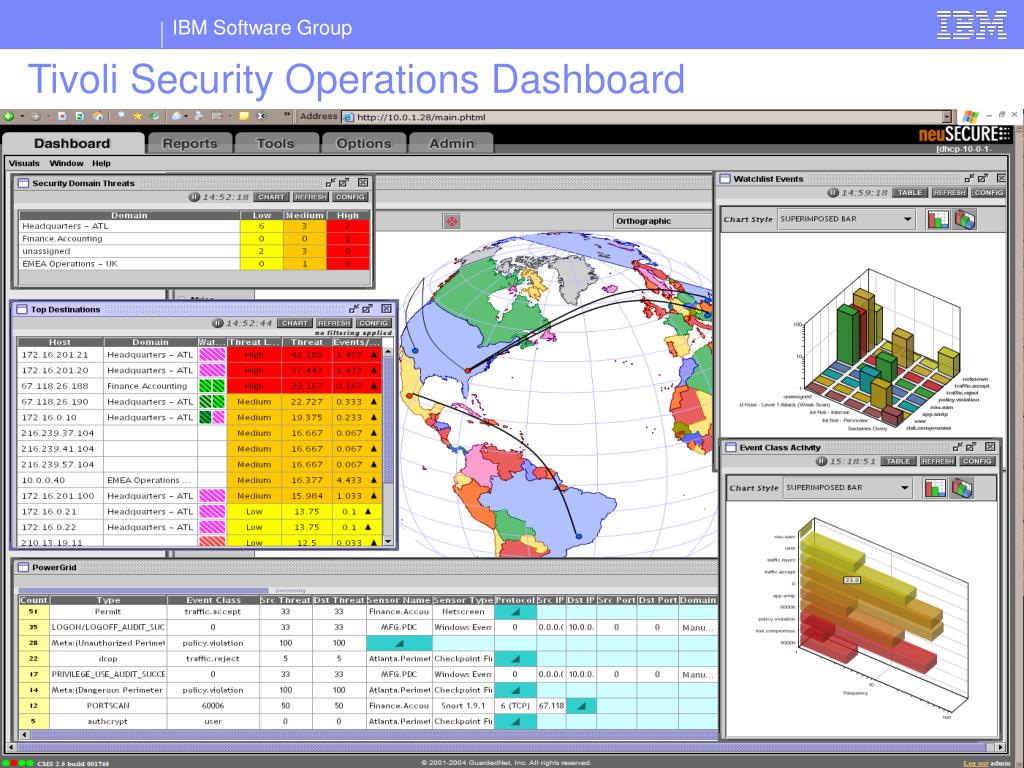This screenshot has width=1024, height=768.
Task: Expand the browser toolbar overflow chevron
Action: pyautogui.click(x=287, y=116)
